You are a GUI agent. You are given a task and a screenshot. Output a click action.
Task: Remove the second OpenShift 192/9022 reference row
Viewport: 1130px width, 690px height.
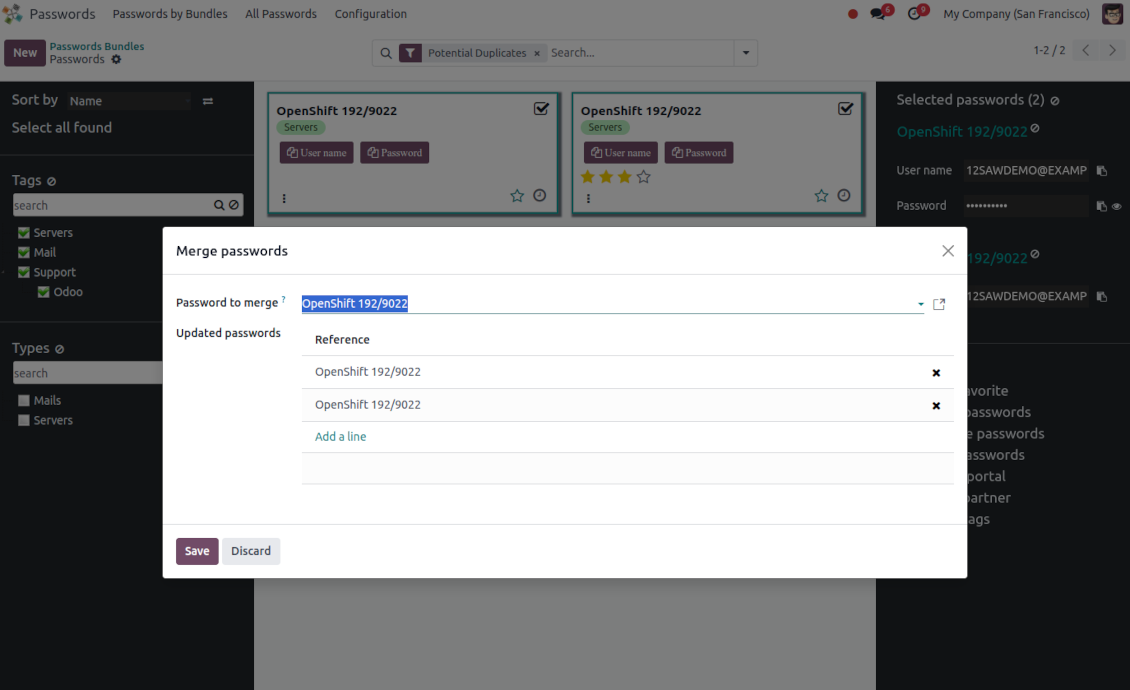(x=936, y=406)
